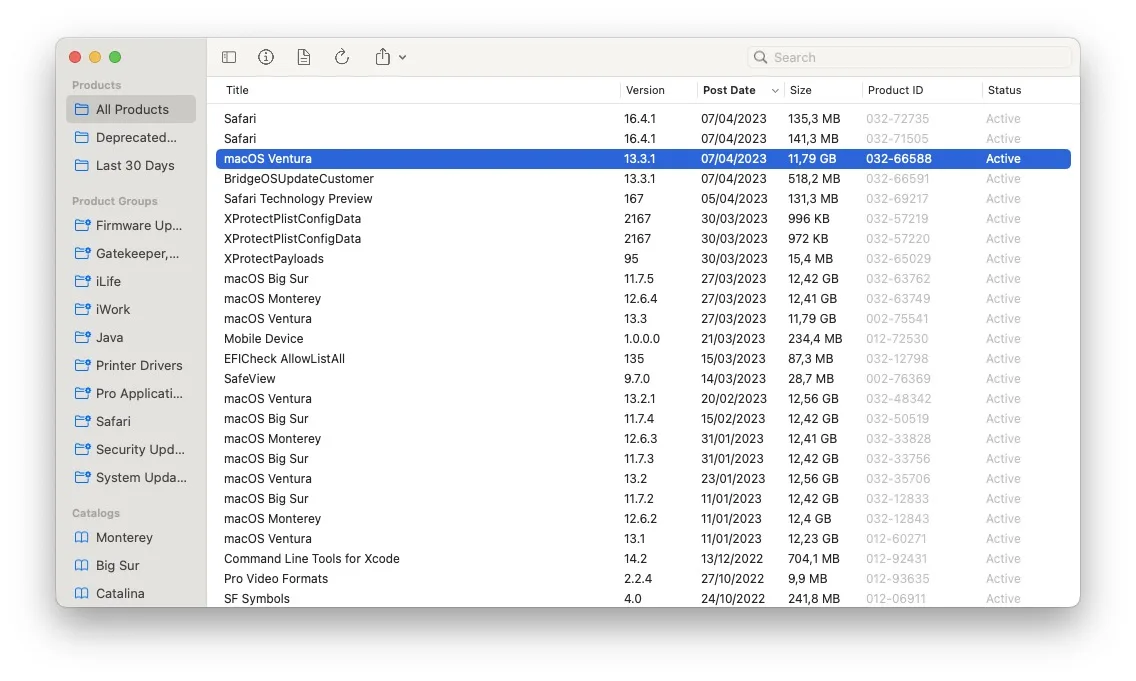
Task: Focus the Search field
Action: [909, 57]
